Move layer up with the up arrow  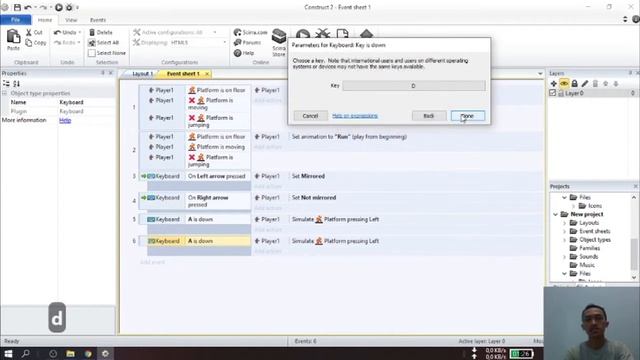click(605, 83)
